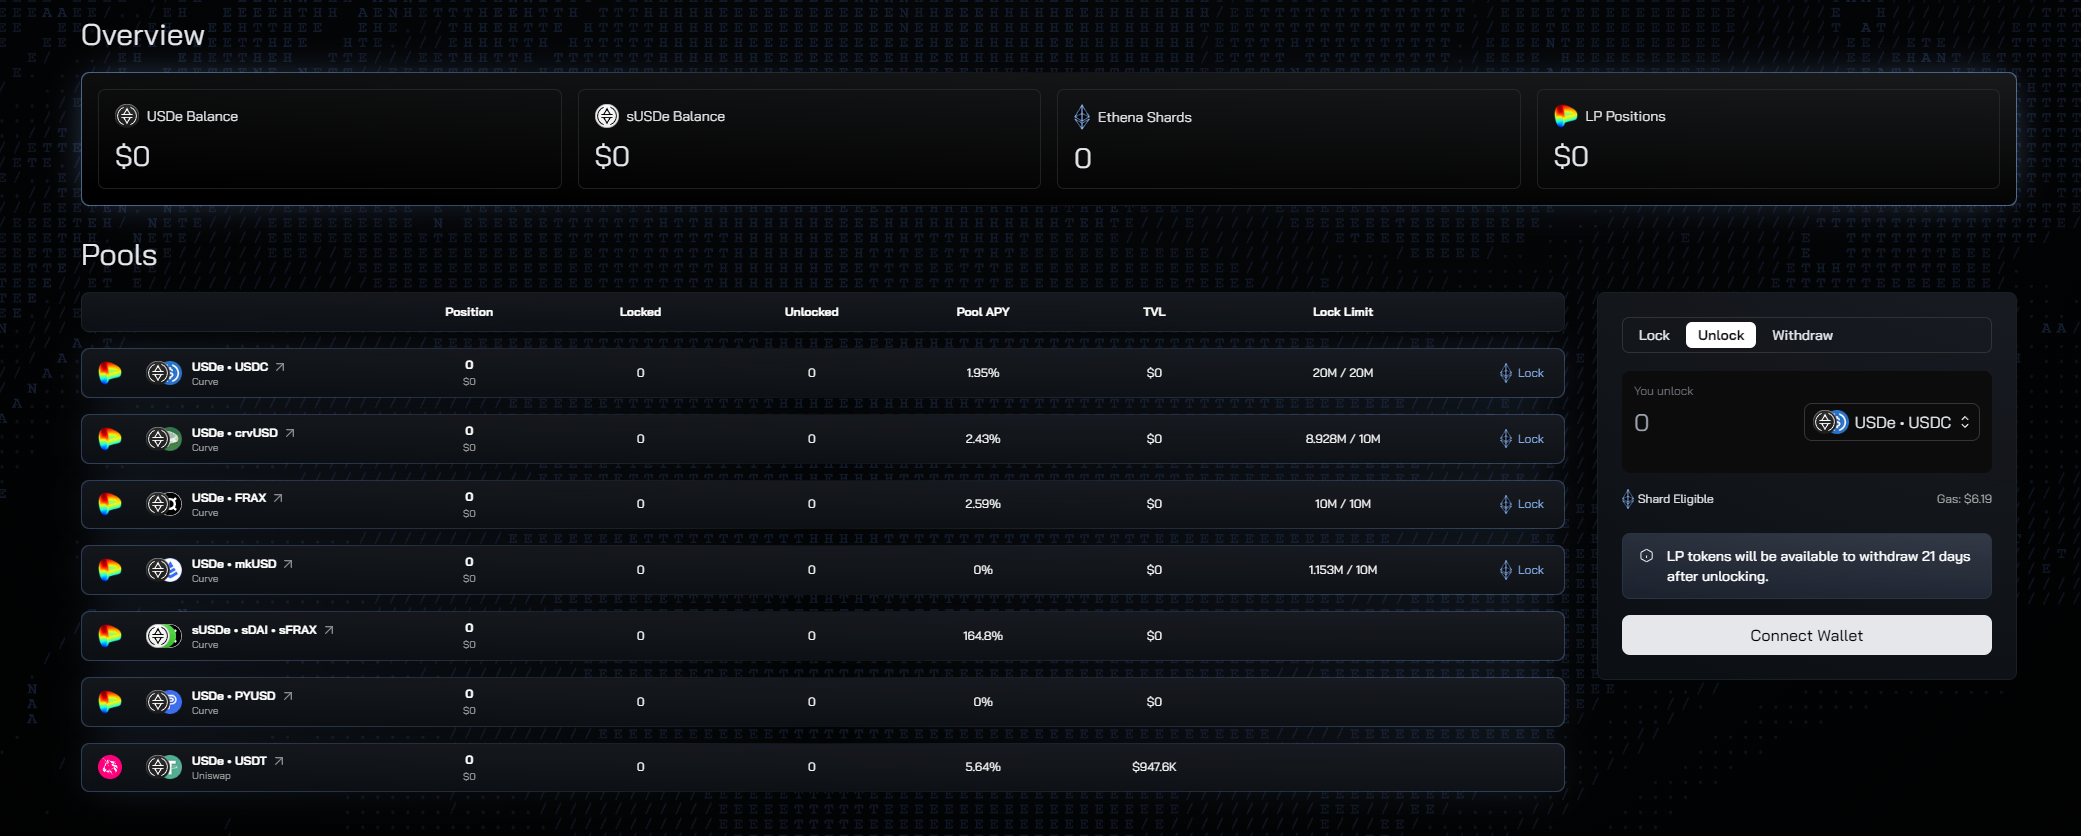Screen dimensions: 2081x836
Task: Click the USDe • USDT token pair icon
Action: click(x=164, y=767)
